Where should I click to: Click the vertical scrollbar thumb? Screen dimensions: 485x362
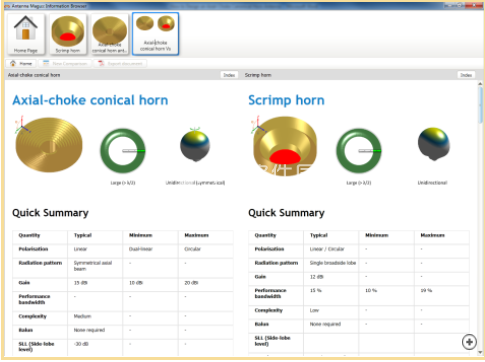pyautogui.click(x=480, y=105)
